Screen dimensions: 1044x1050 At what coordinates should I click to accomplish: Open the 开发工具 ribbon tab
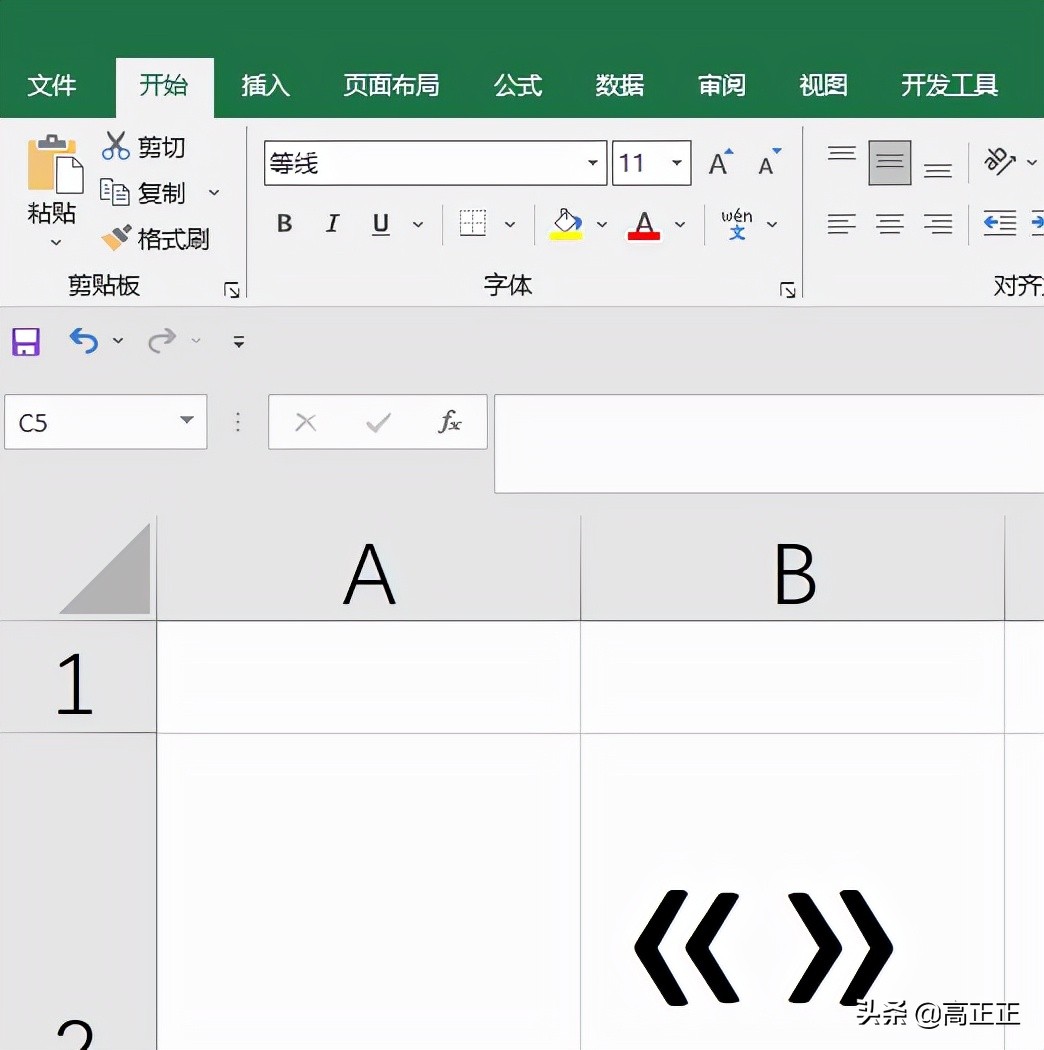948,86
